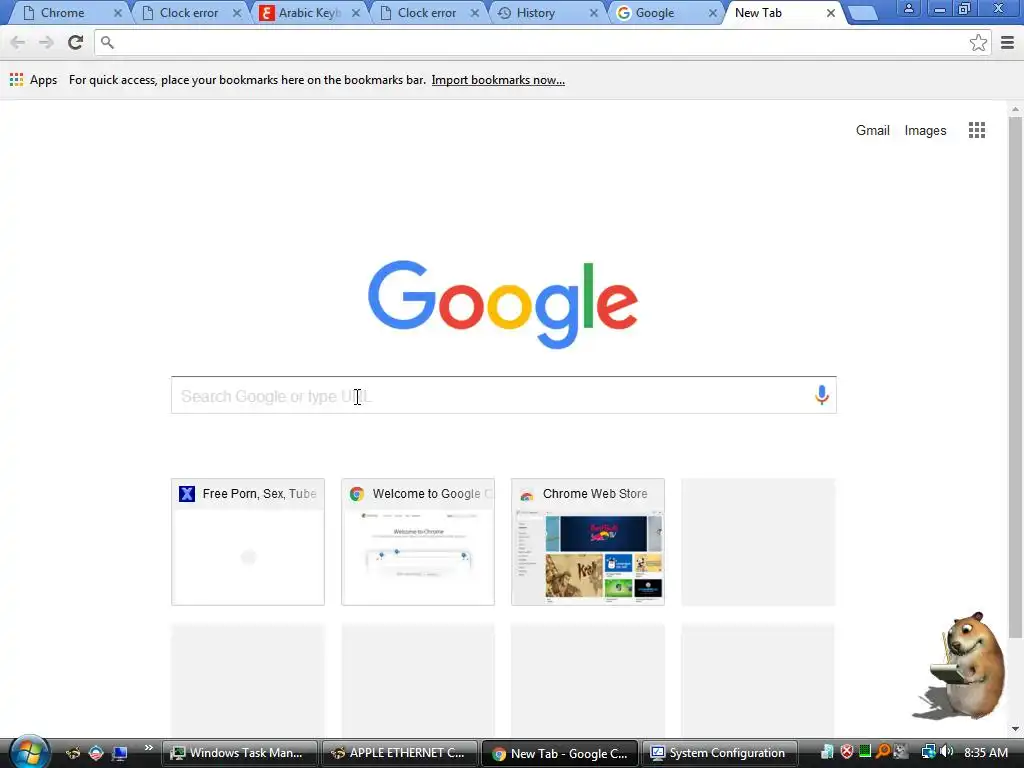Screen dimensions: 1024x768
Task: Open the Chrome hamburger menu
Action: tap(1007, 42)
